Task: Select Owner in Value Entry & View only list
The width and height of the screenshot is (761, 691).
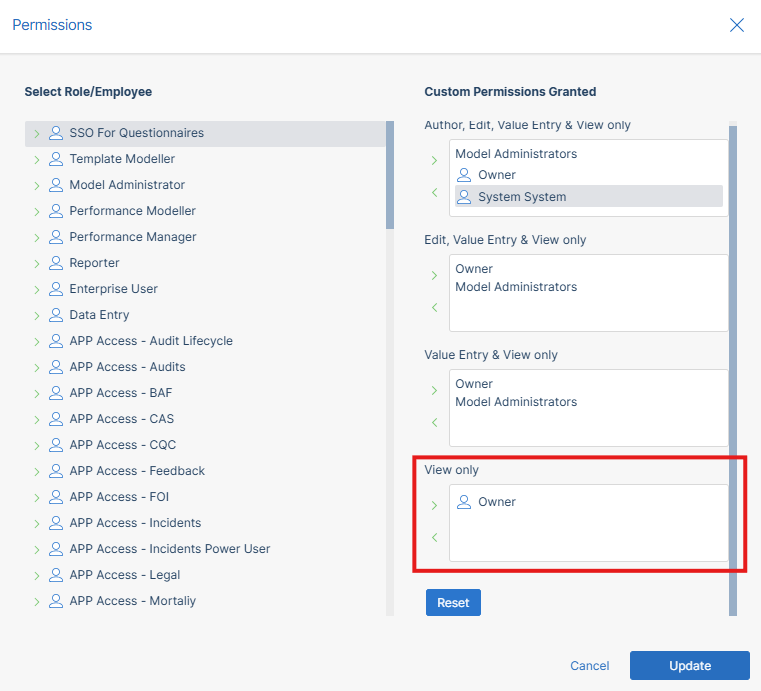Action: pos(474,384)
